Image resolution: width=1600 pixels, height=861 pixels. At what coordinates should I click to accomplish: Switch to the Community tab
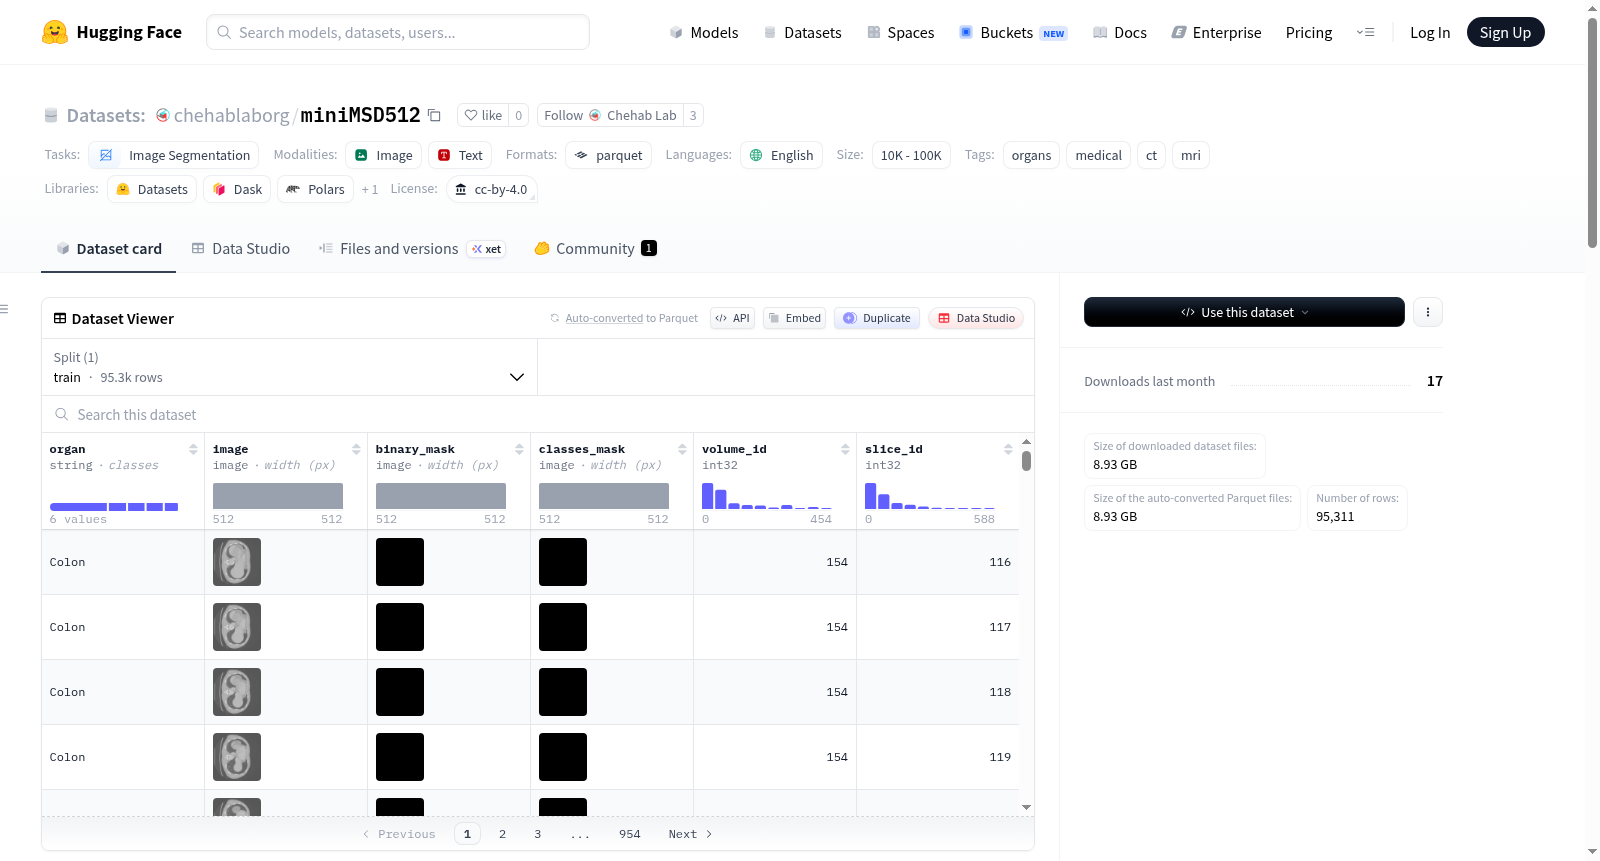[595, 249]
